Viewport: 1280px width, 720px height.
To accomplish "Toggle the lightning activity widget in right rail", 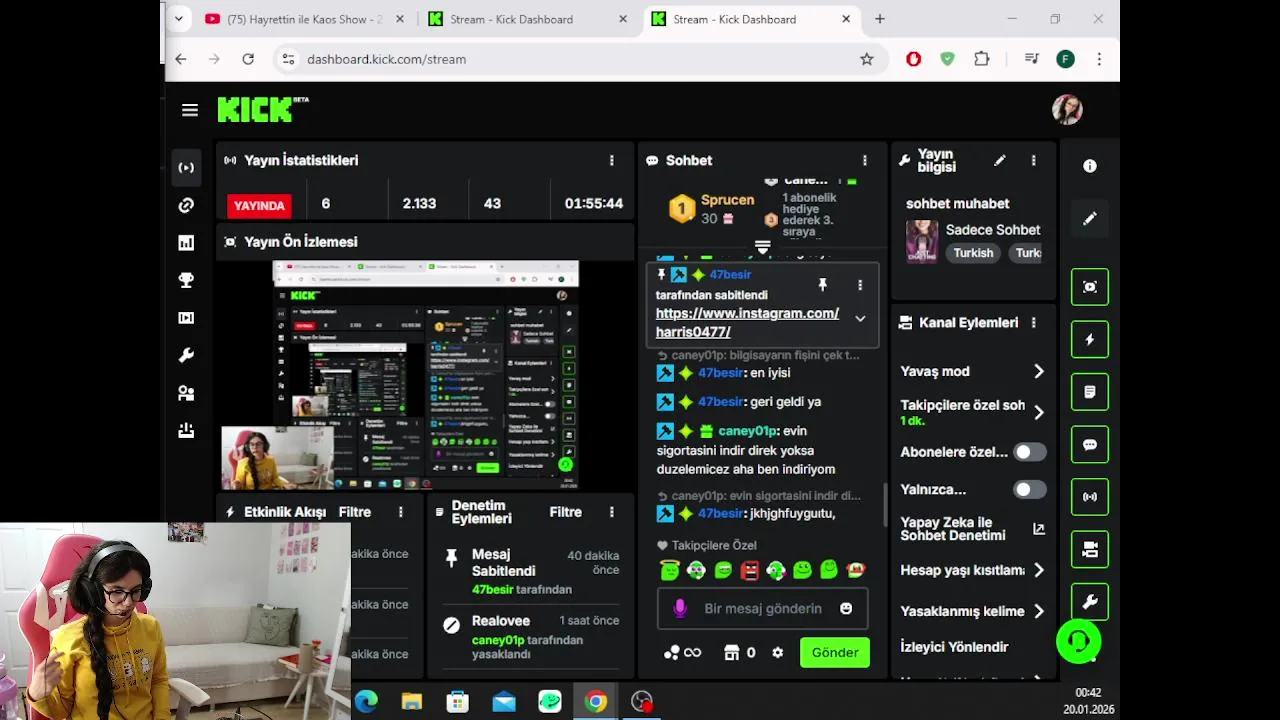I will [x=1090, y=339].
